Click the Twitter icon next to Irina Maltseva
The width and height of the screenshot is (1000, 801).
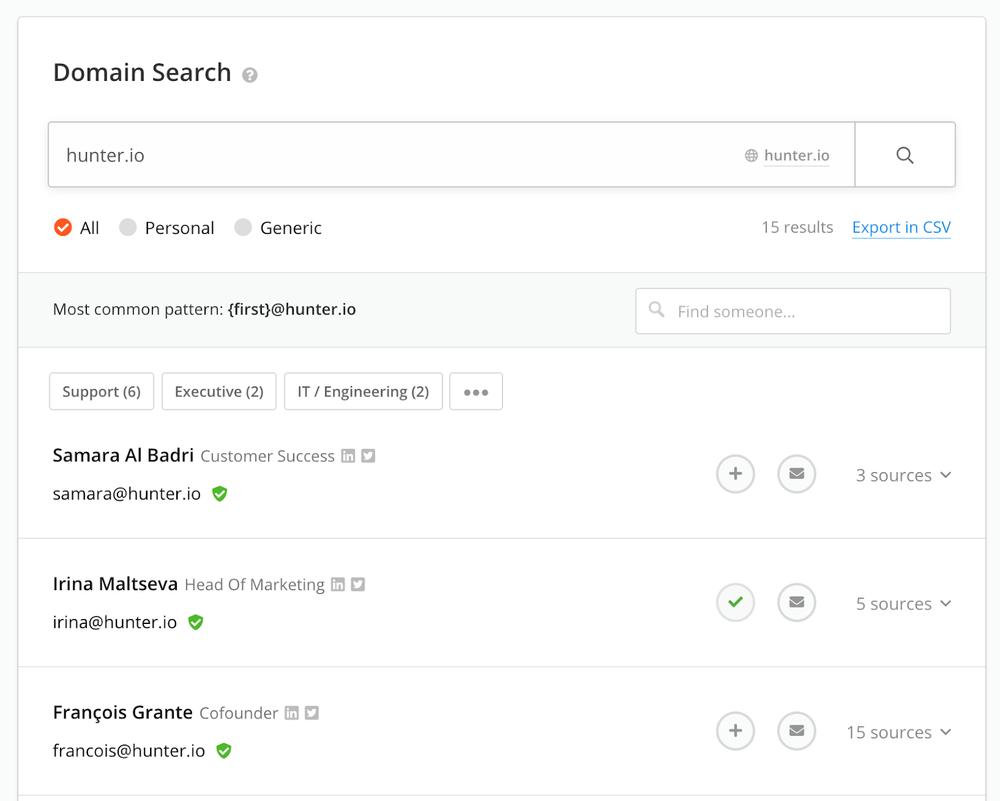coord(358,583)
